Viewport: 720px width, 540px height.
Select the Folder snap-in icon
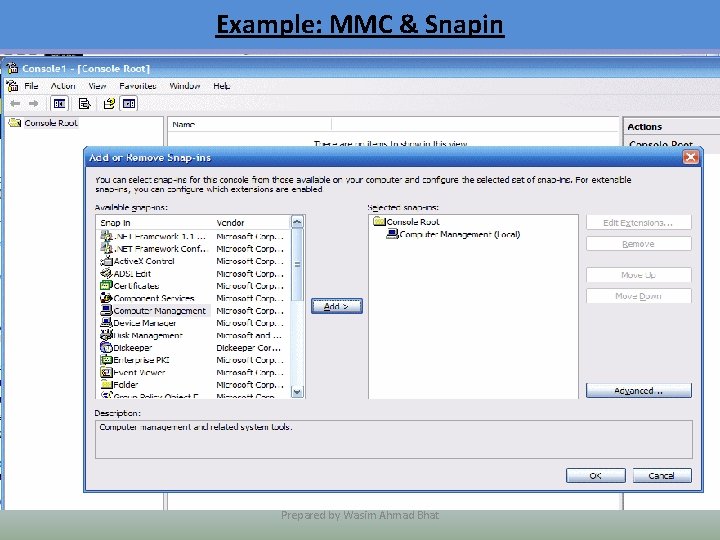point(107,384)
